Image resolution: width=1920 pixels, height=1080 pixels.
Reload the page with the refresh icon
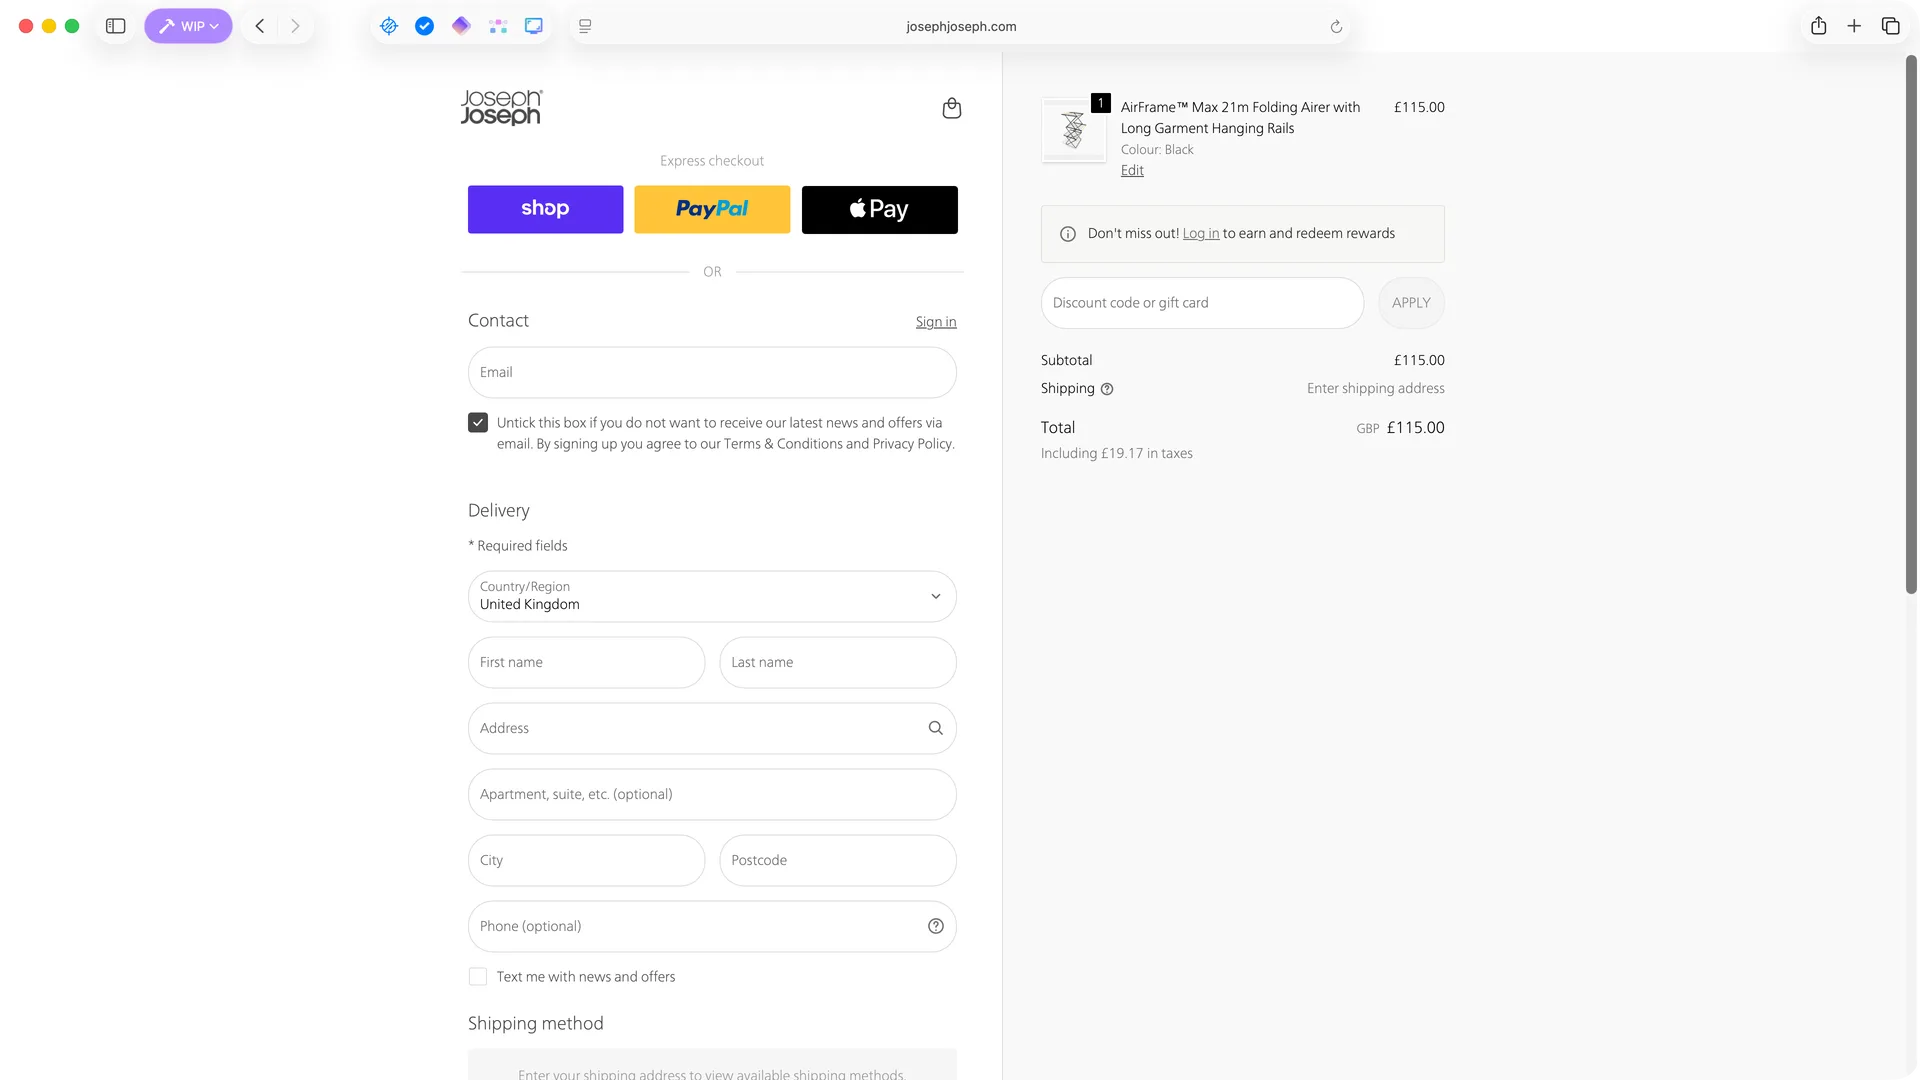(1336, 27)
